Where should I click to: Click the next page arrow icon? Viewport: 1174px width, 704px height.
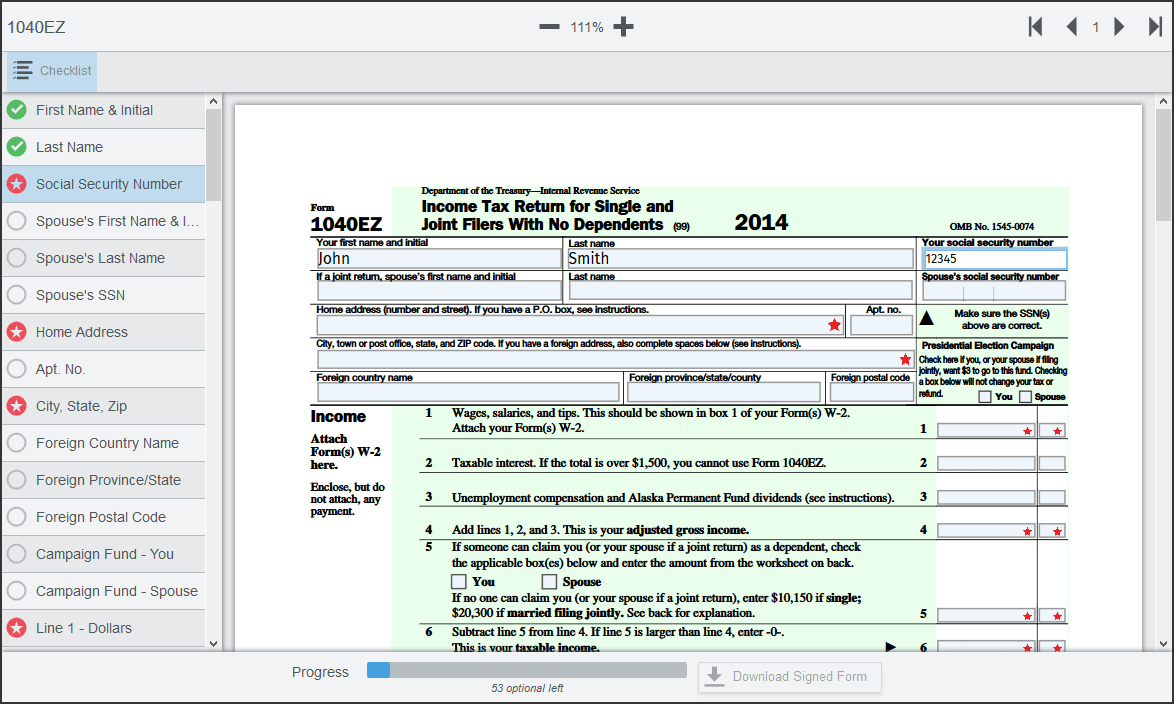(x=1120, y=26)
